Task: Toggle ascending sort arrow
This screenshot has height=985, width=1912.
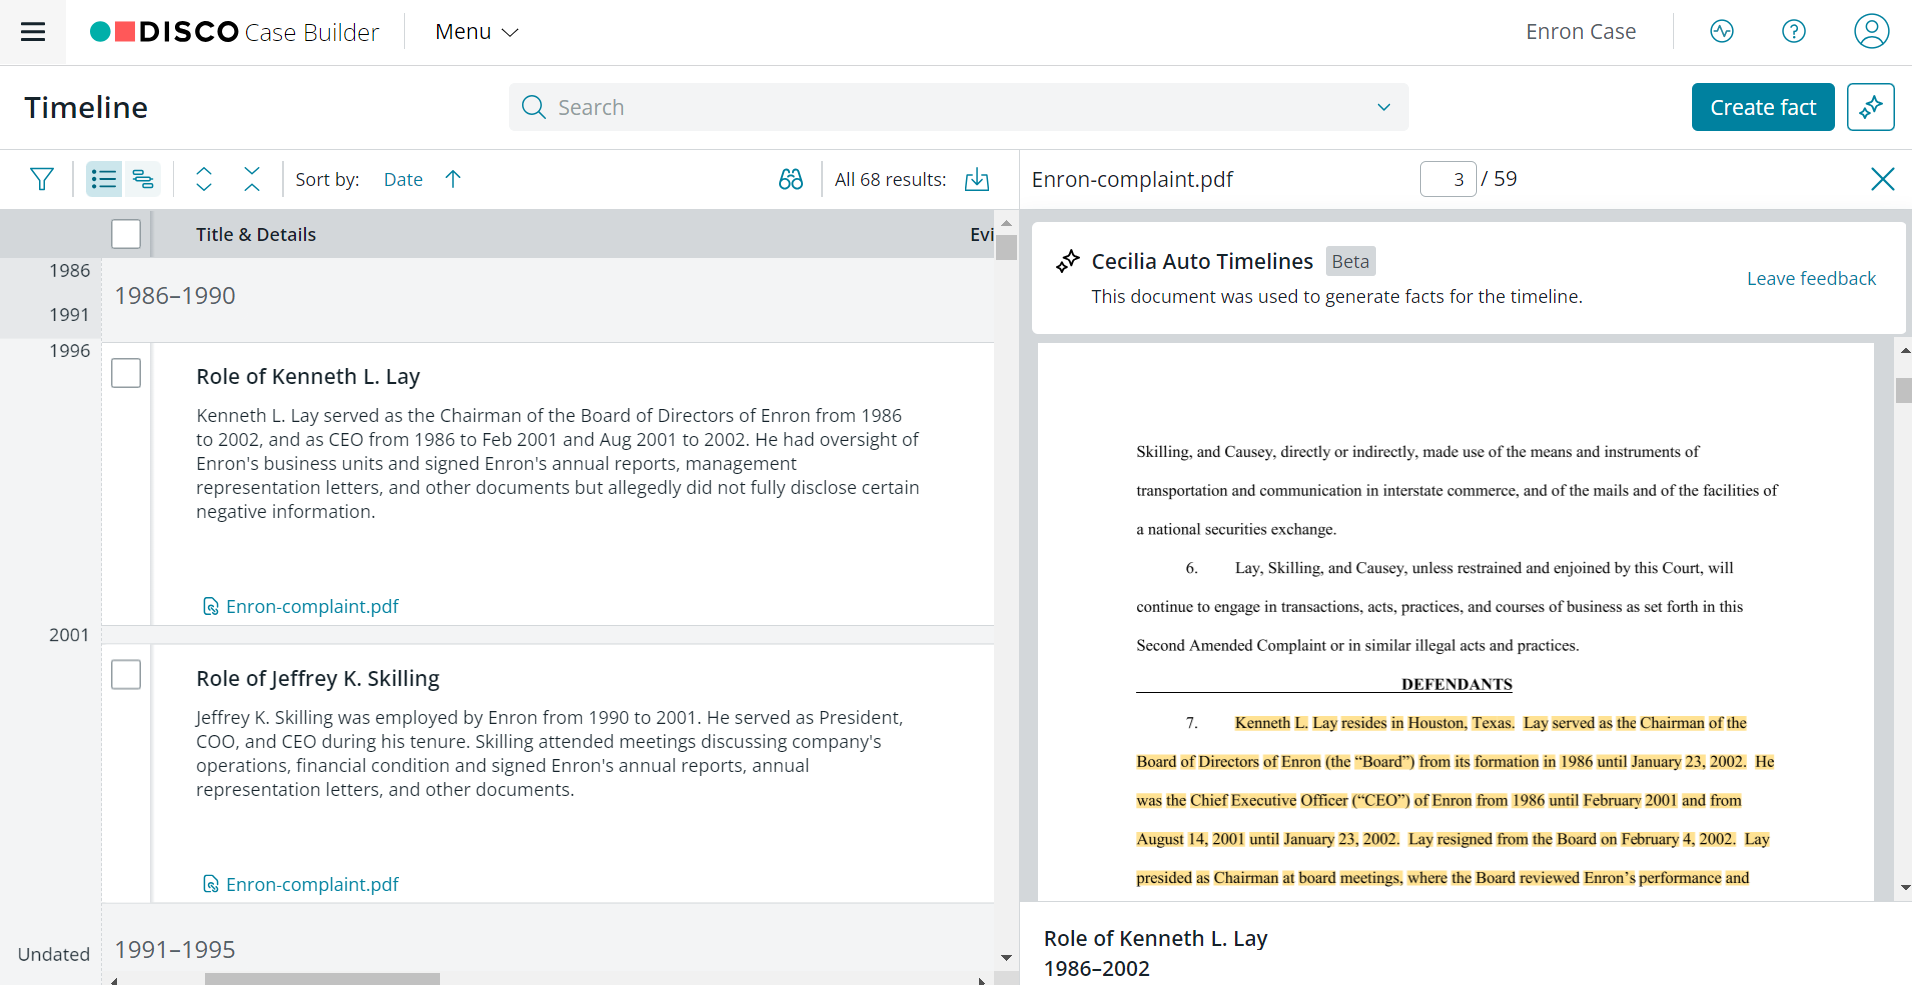Action: 453,179
